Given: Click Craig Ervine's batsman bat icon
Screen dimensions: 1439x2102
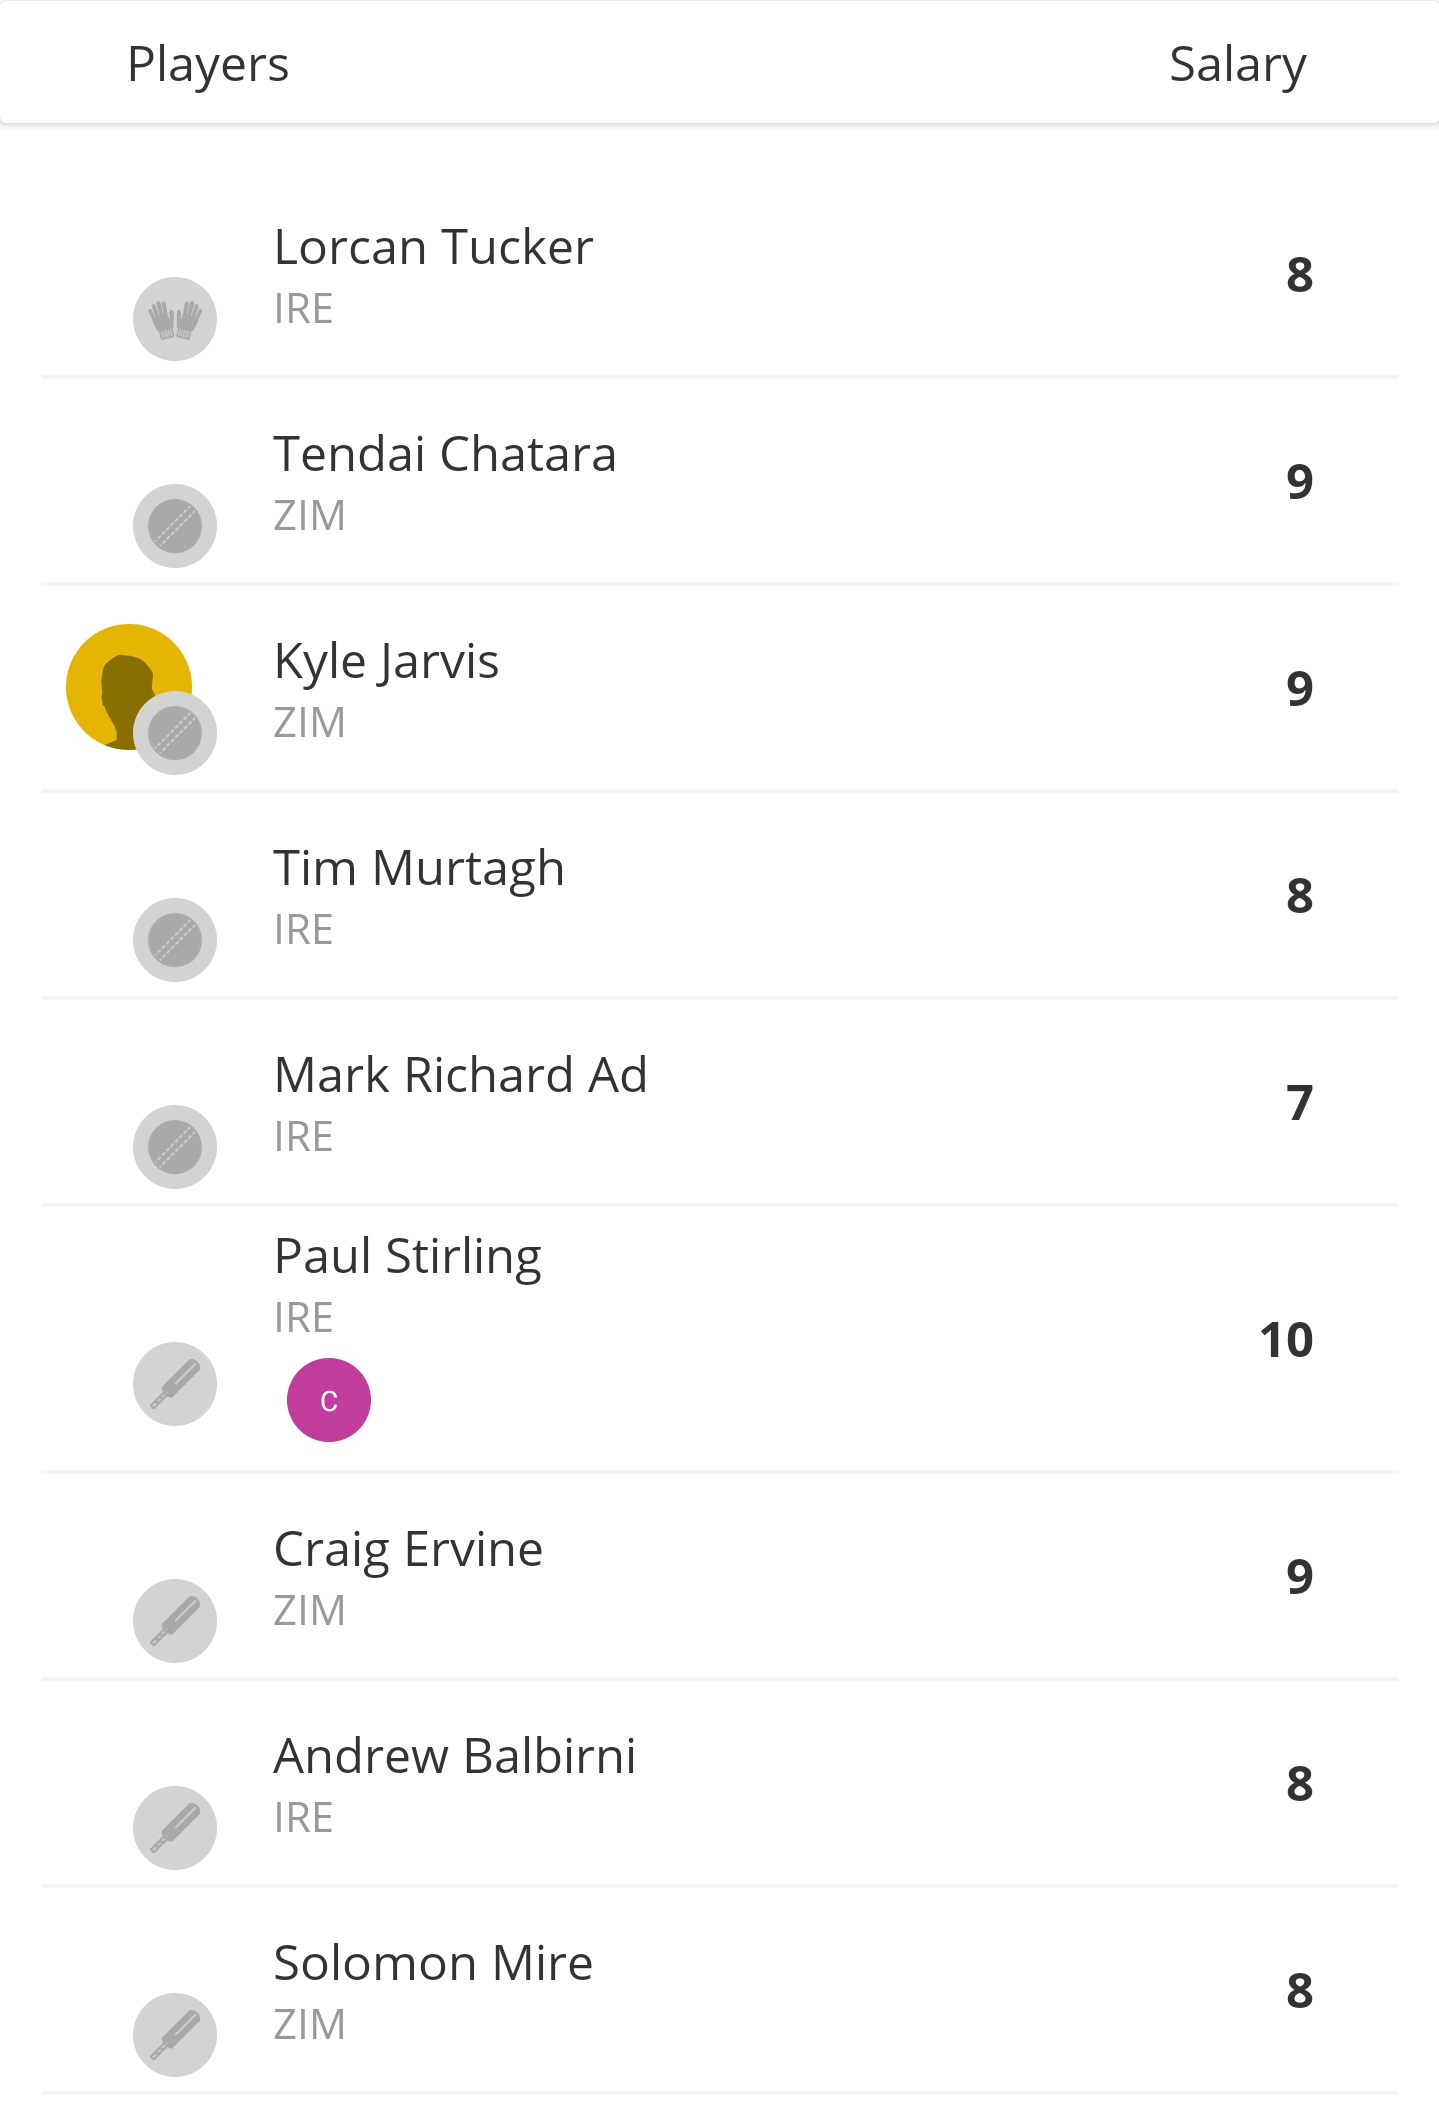Looking at the screenshot, I should pyautogui.click(x=175, y=1621).
